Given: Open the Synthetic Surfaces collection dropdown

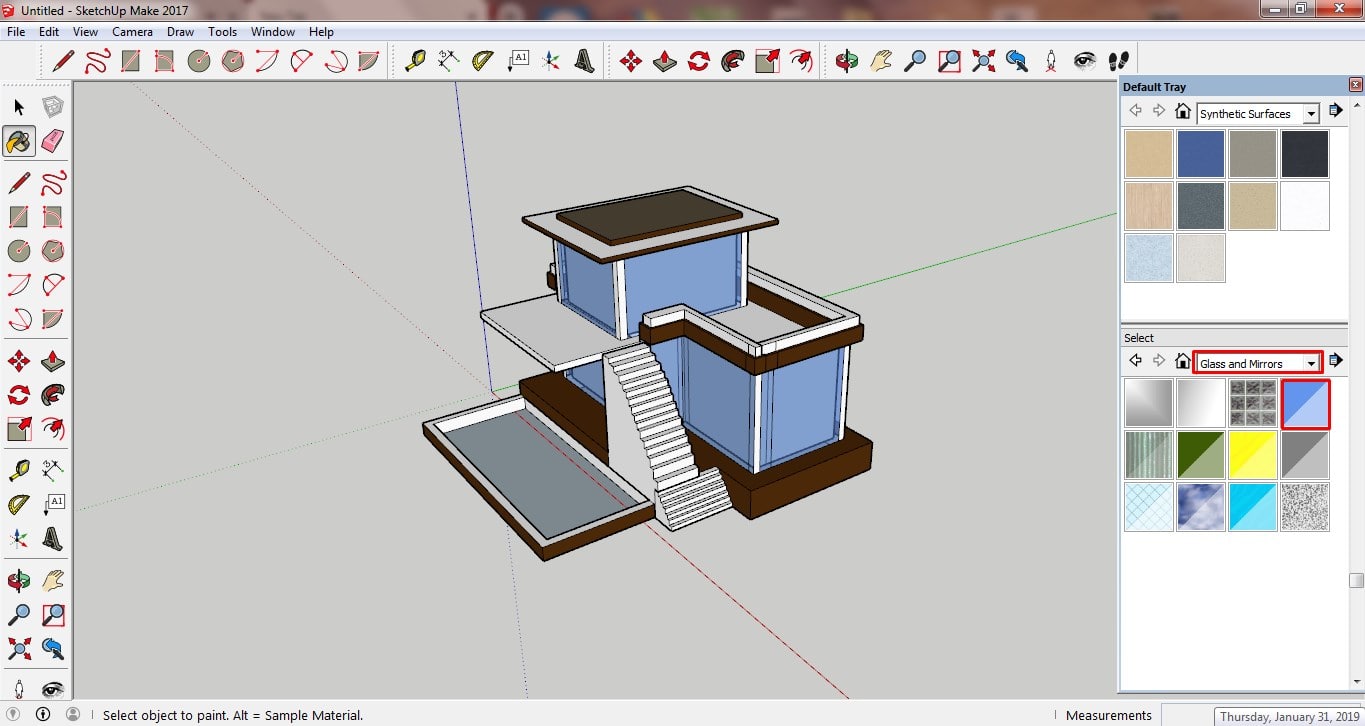Looking at the screenshot, I should (x=1310, y=114).
